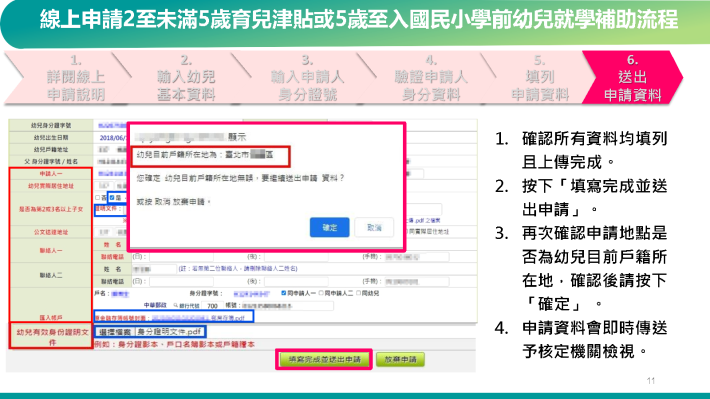Click the 幼兒出生日期 value 2018/06
Screen dimensions: 710x399
112,138
